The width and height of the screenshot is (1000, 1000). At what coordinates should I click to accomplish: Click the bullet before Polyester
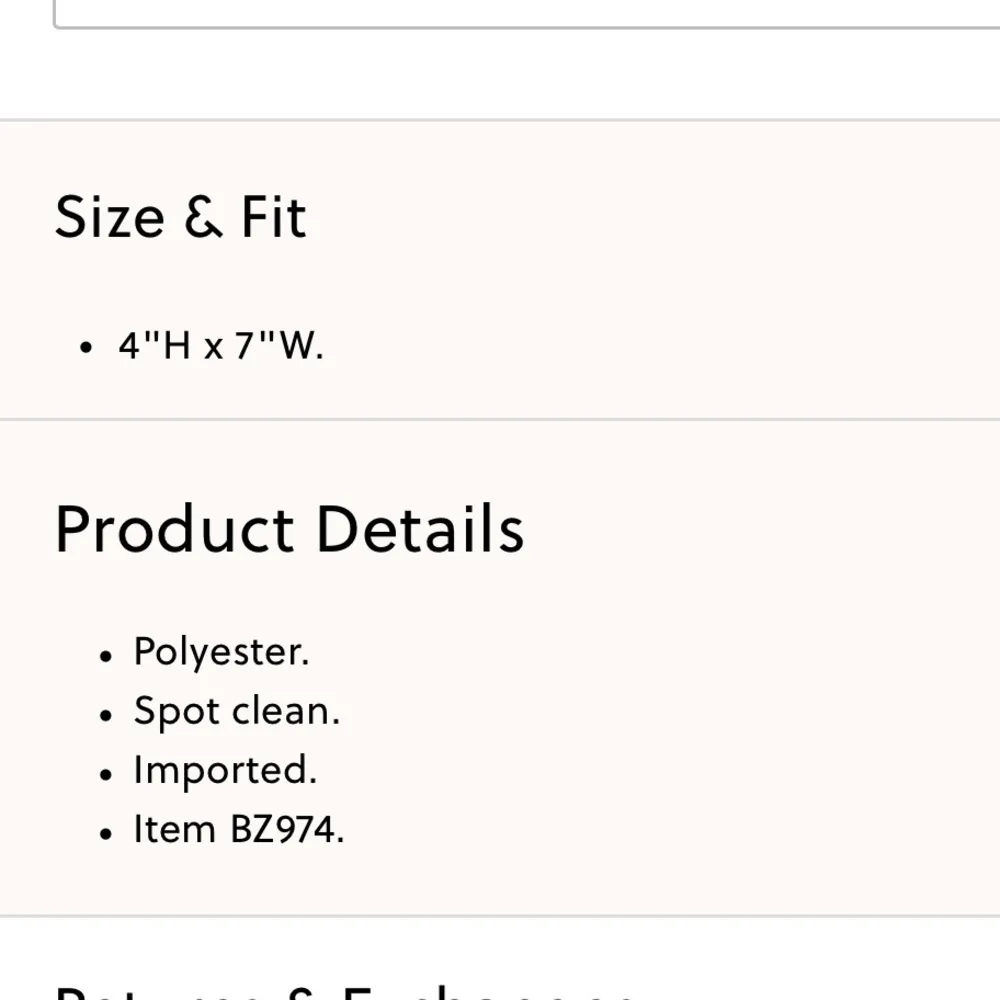coord(107,656)
